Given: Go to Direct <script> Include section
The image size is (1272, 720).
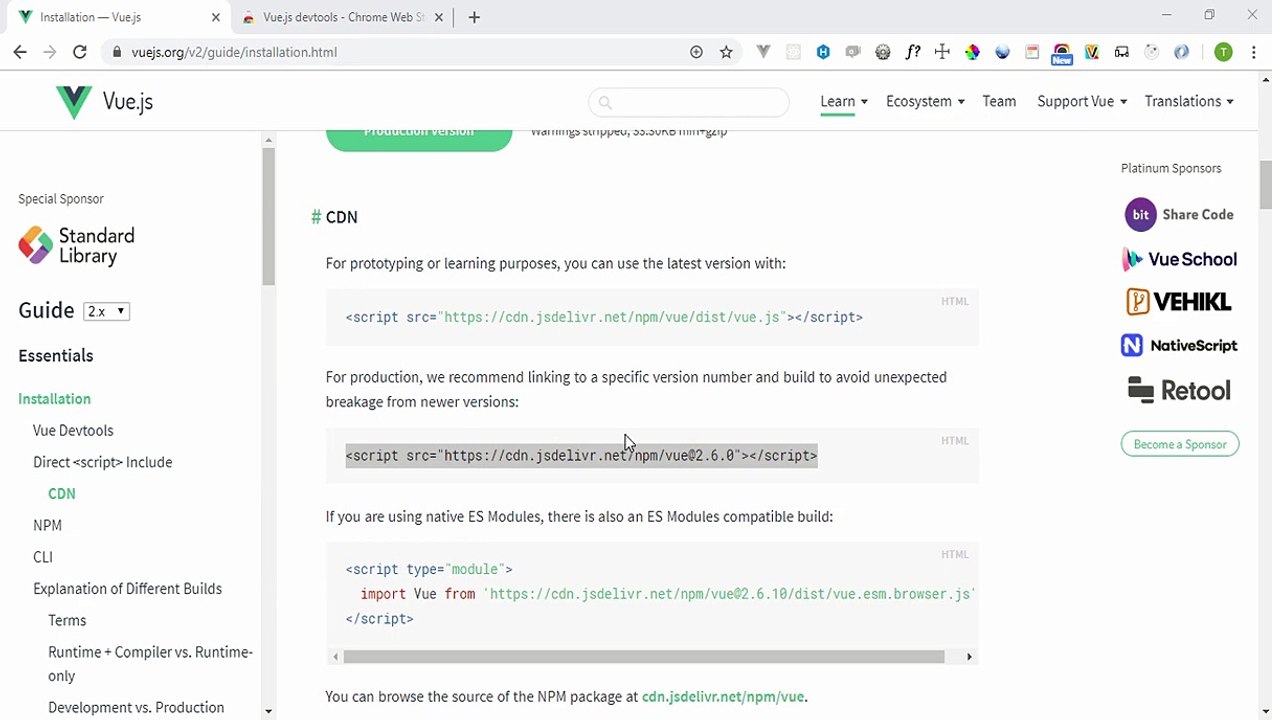Looking at the screenshot, I should click(102, 462).
